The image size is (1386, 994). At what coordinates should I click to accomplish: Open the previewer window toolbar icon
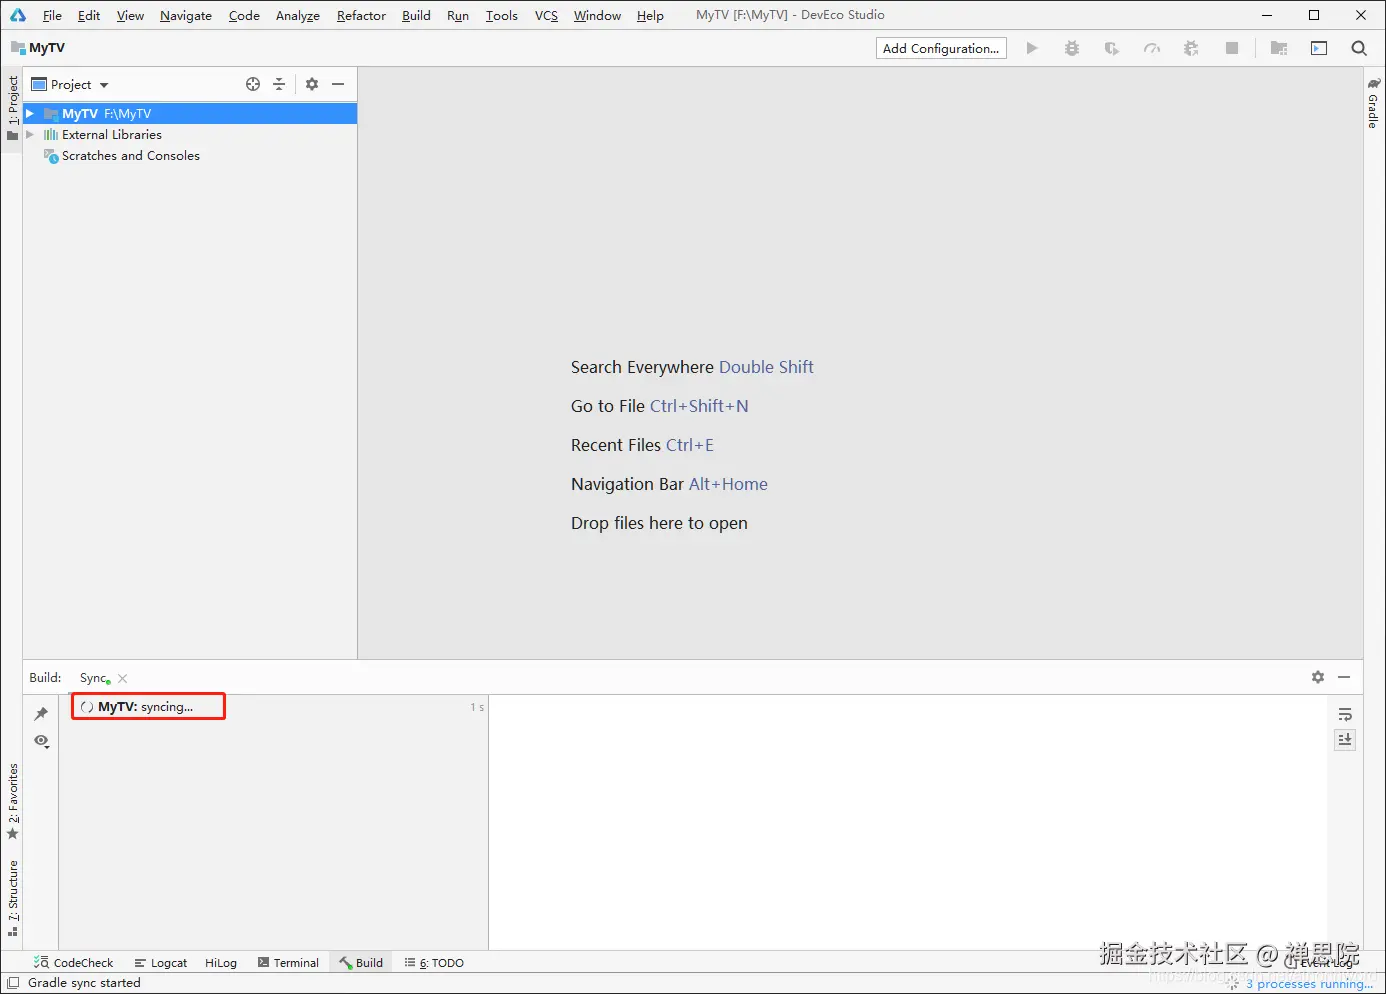(1319, 48)
